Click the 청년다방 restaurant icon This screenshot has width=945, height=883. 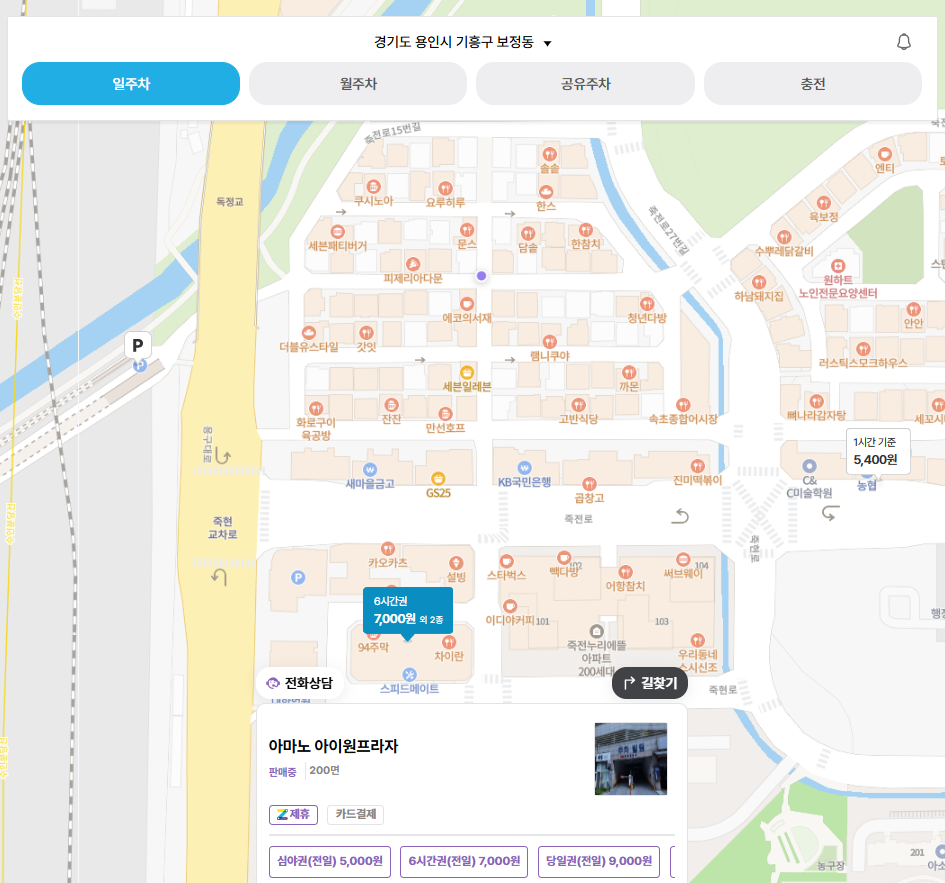[647, 304]
